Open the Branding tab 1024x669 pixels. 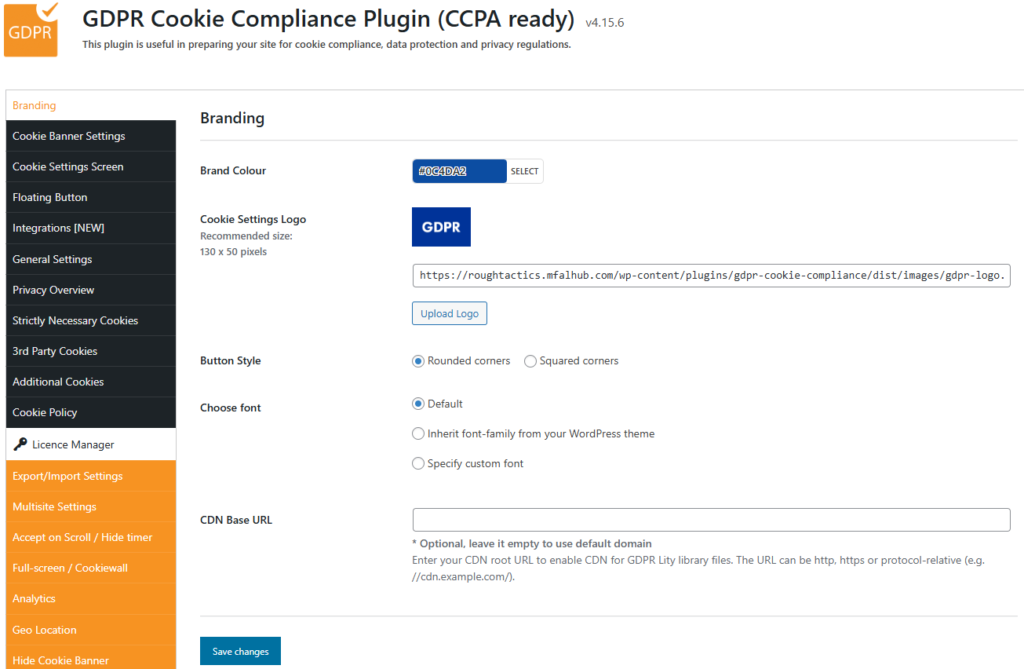(x=91, y=105)
